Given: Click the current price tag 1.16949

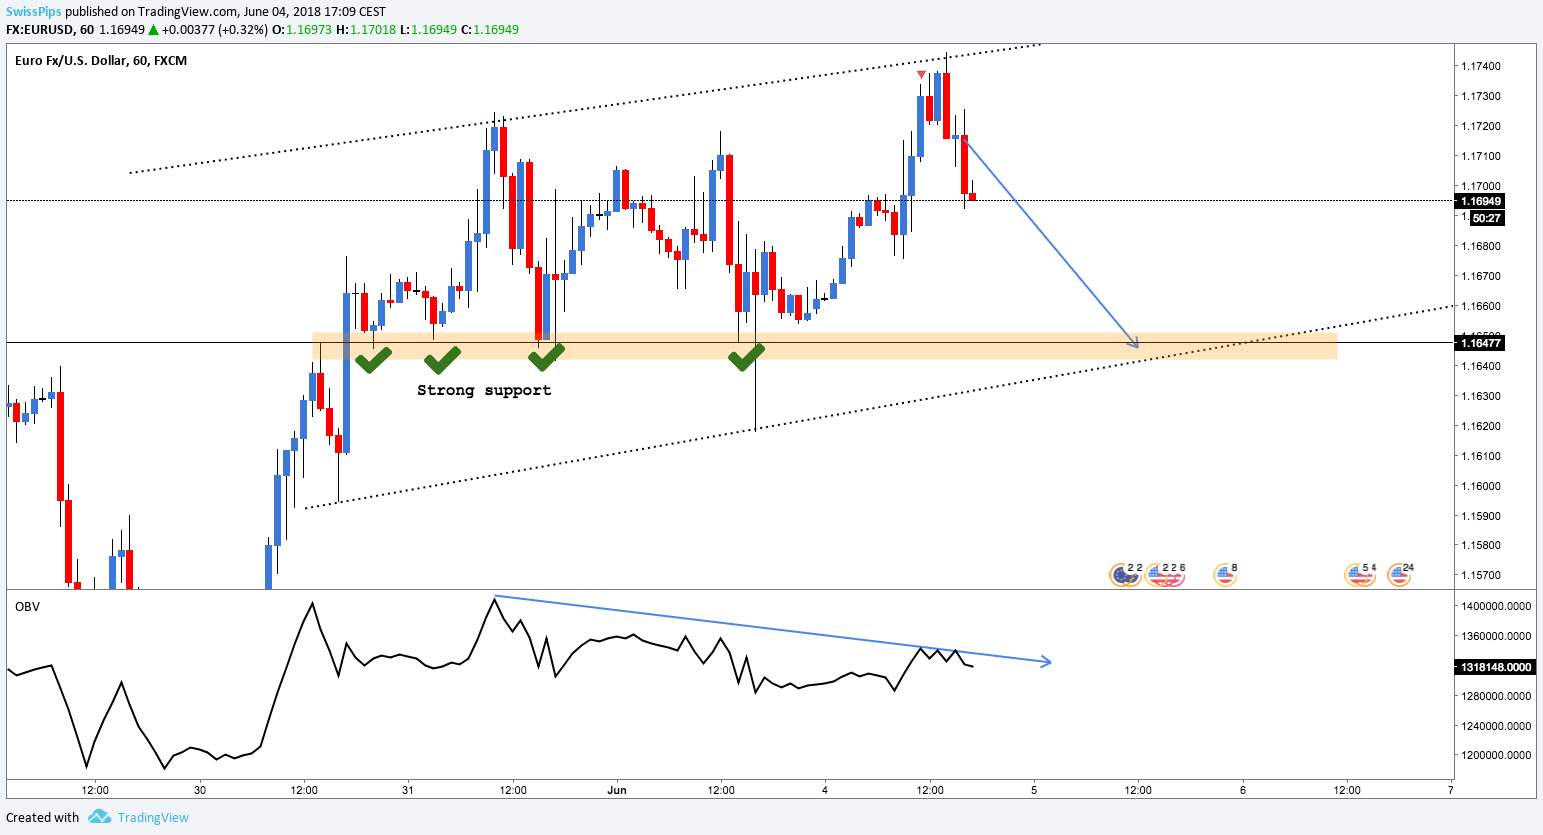Looking at the screenshot, I should pos(1482,201).
